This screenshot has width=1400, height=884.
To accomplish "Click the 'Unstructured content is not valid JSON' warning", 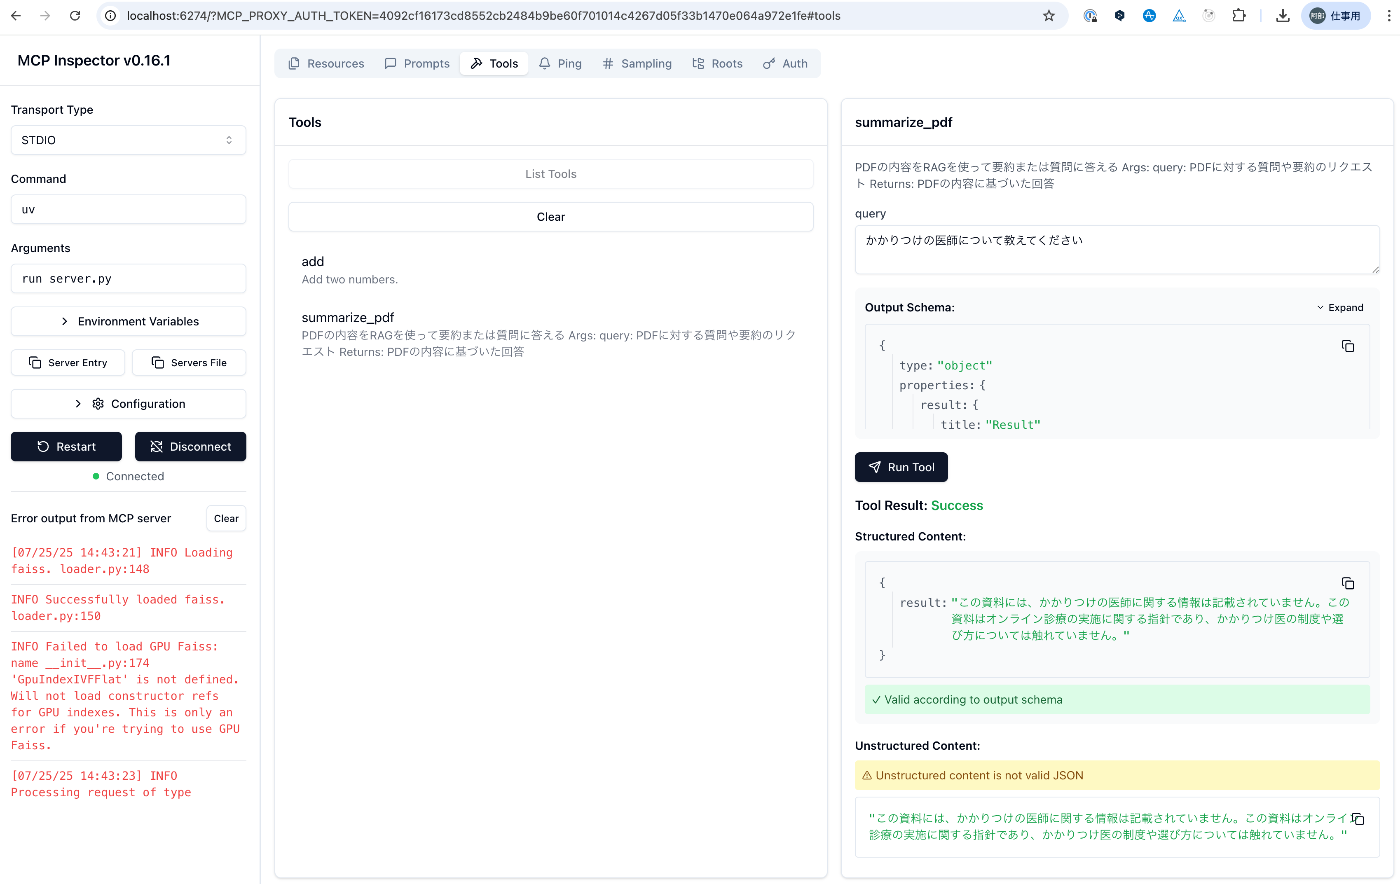I will [1117, 775].
